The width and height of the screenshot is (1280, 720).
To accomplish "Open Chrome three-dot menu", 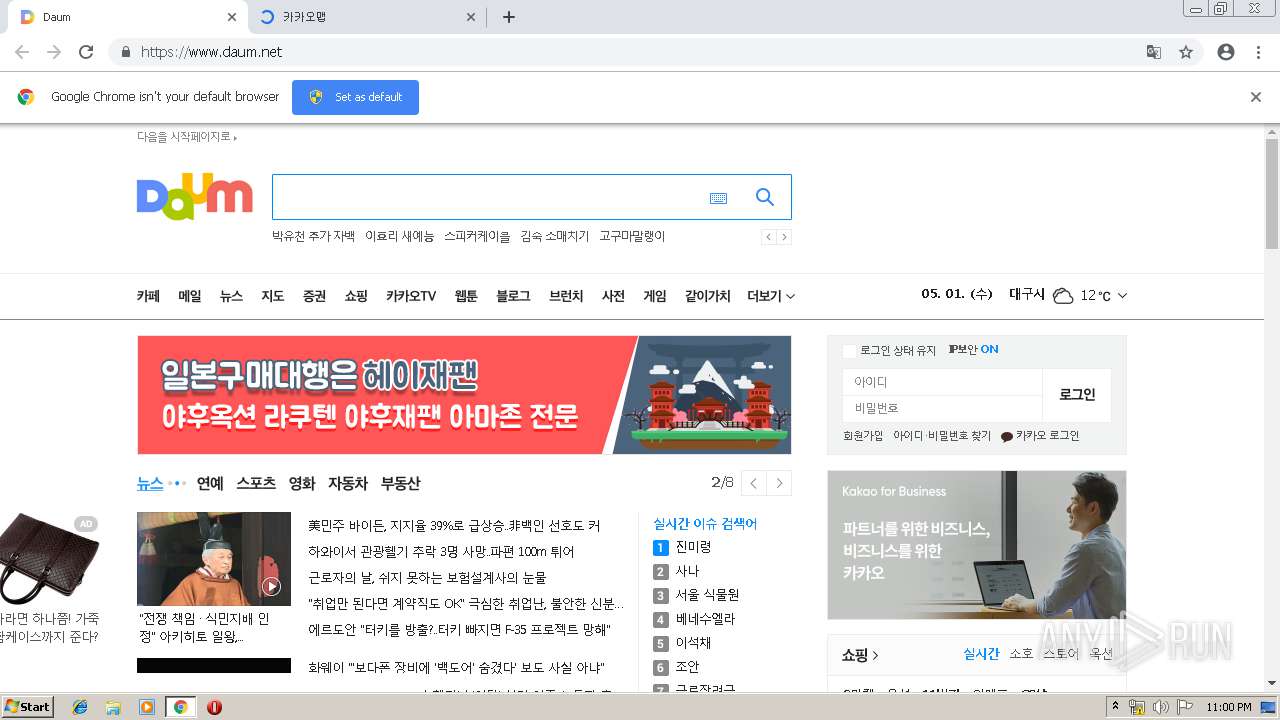I will tap(1258, 52).
